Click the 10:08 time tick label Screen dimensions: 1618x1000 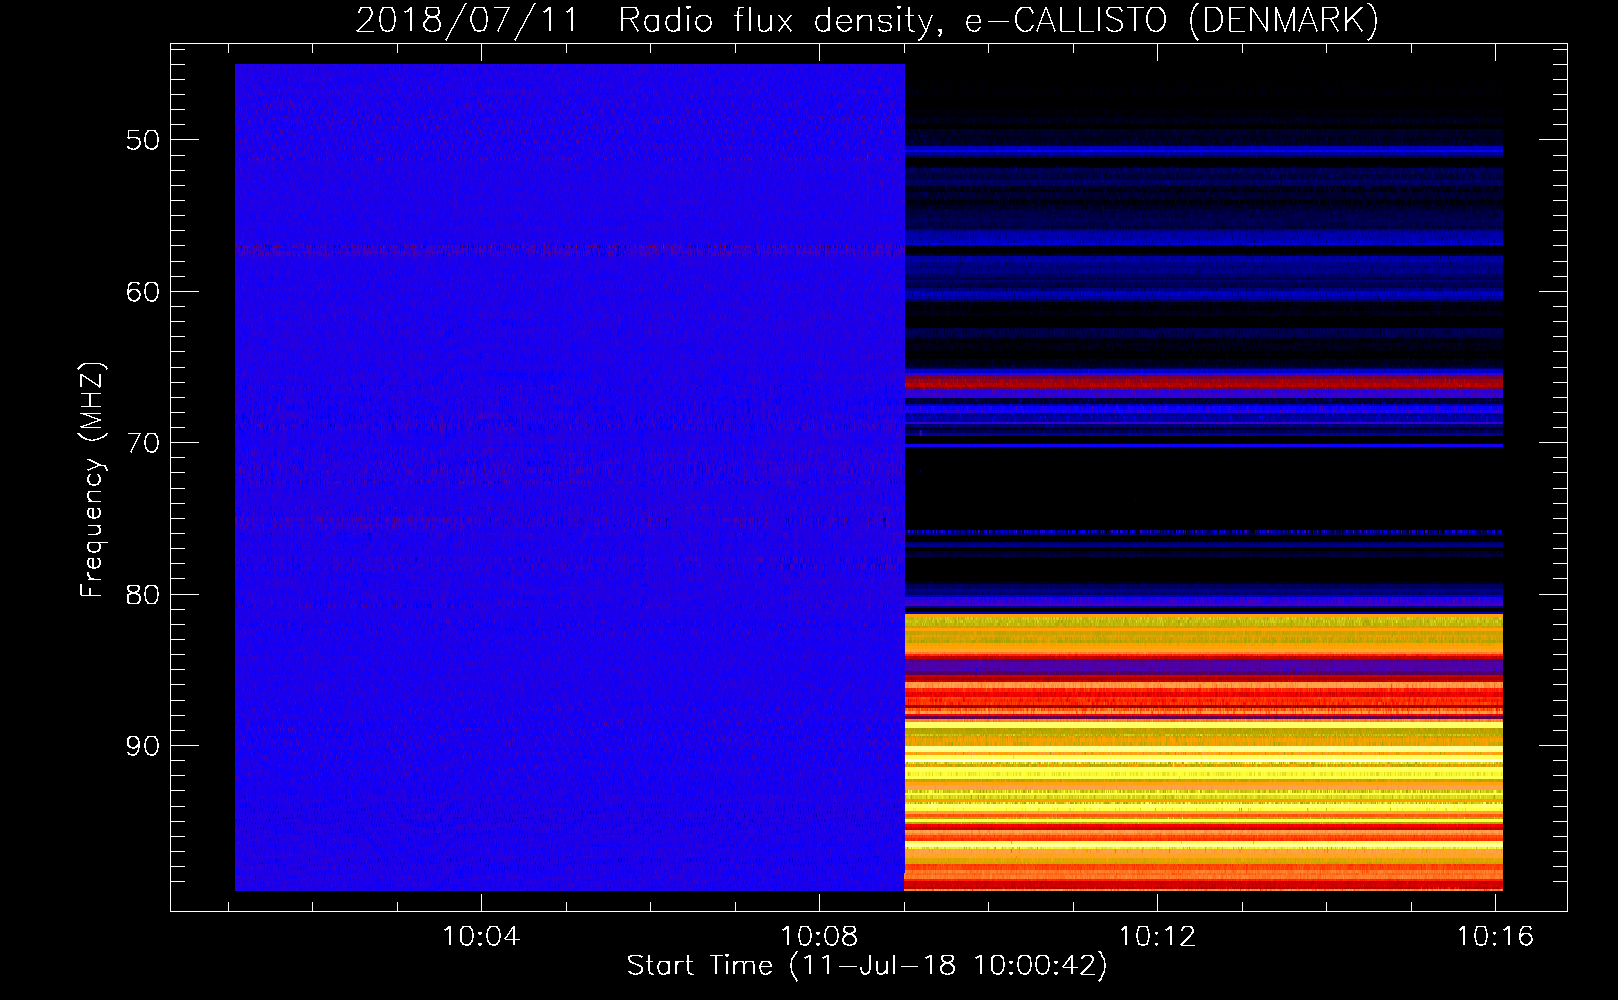(x=819, y=937)
